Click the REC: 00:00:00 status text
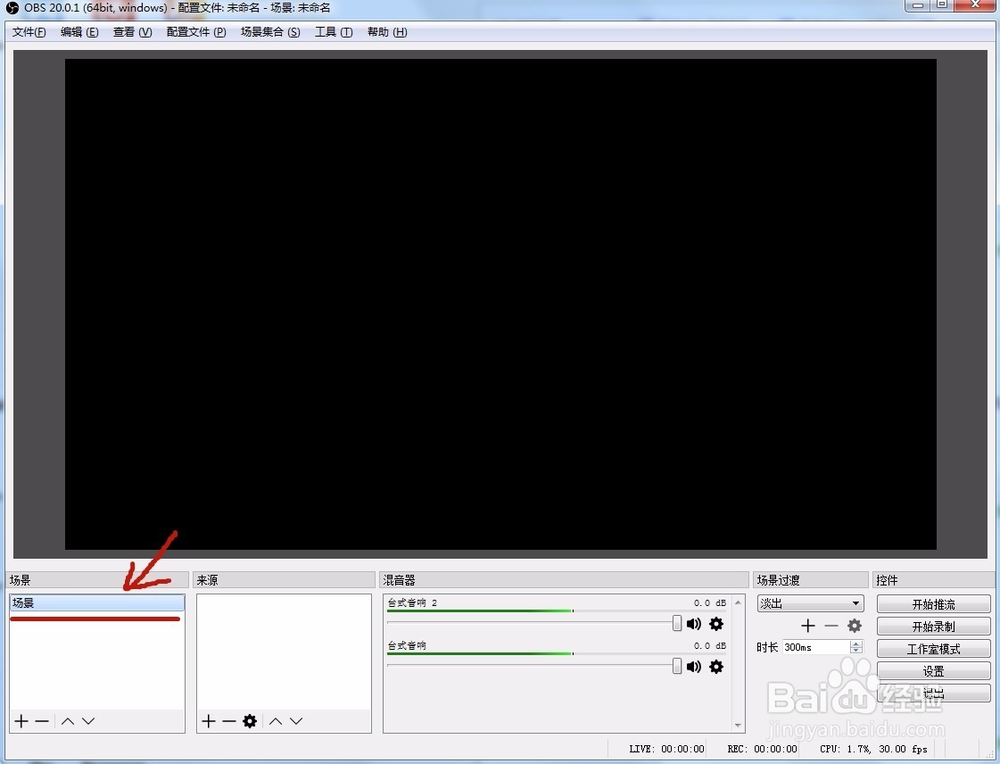1000x764 pixels. (762, 749)
